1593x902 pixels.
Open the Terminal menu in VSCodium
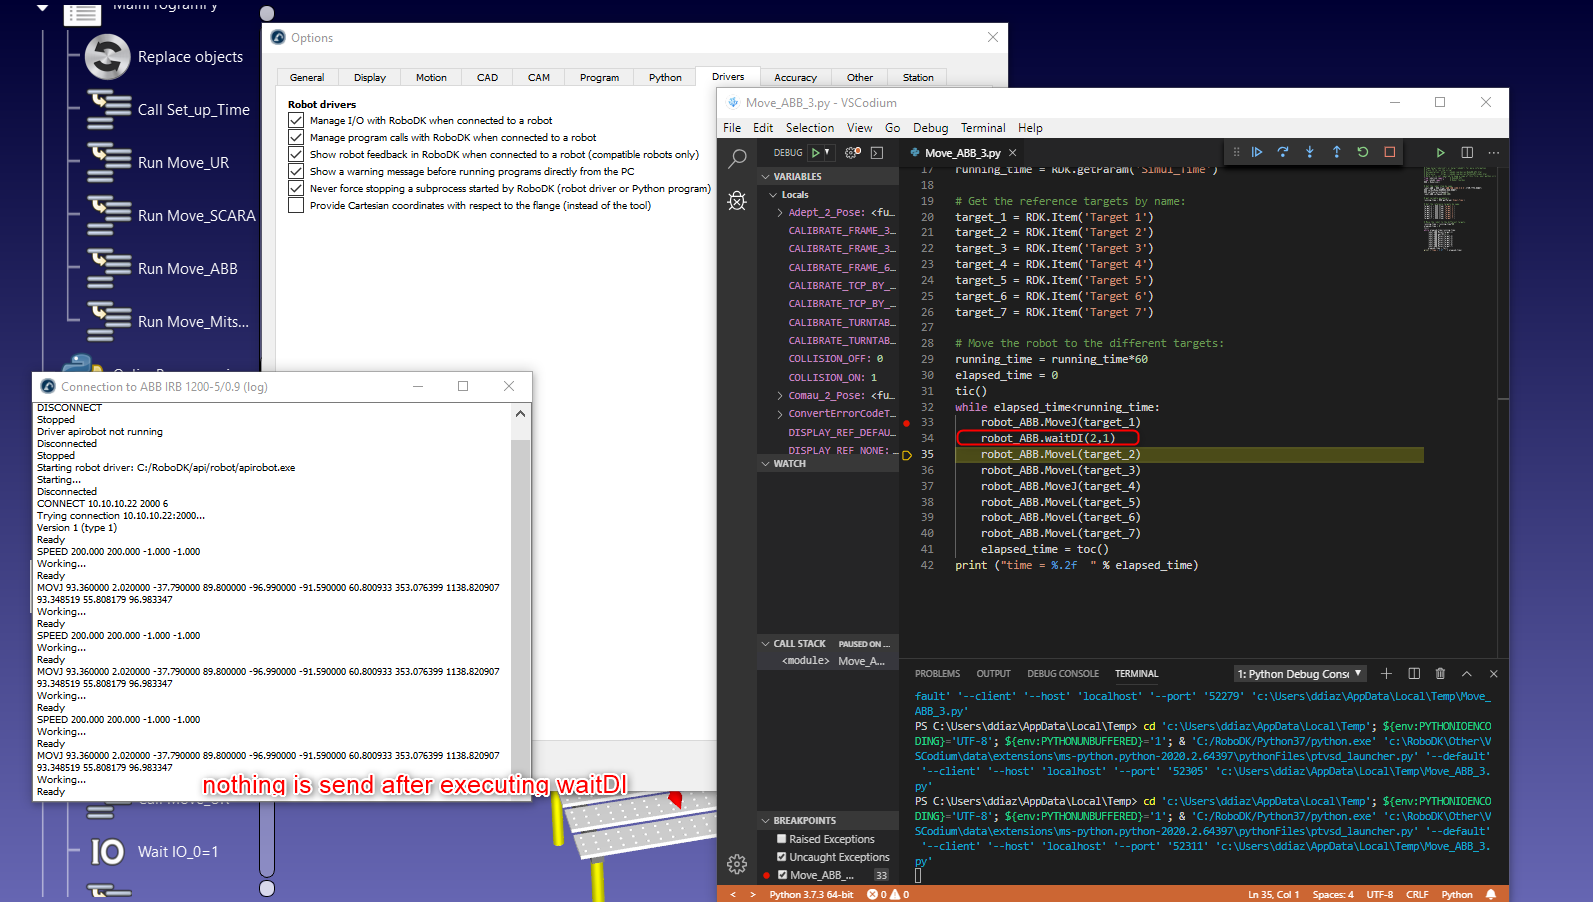point(983,128)
